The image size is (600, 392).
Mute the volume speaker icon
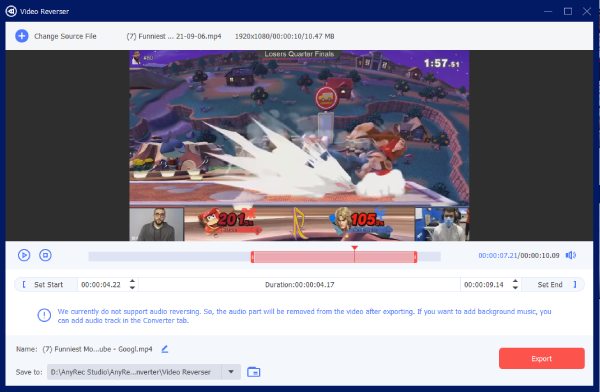[x=571, y=255]
